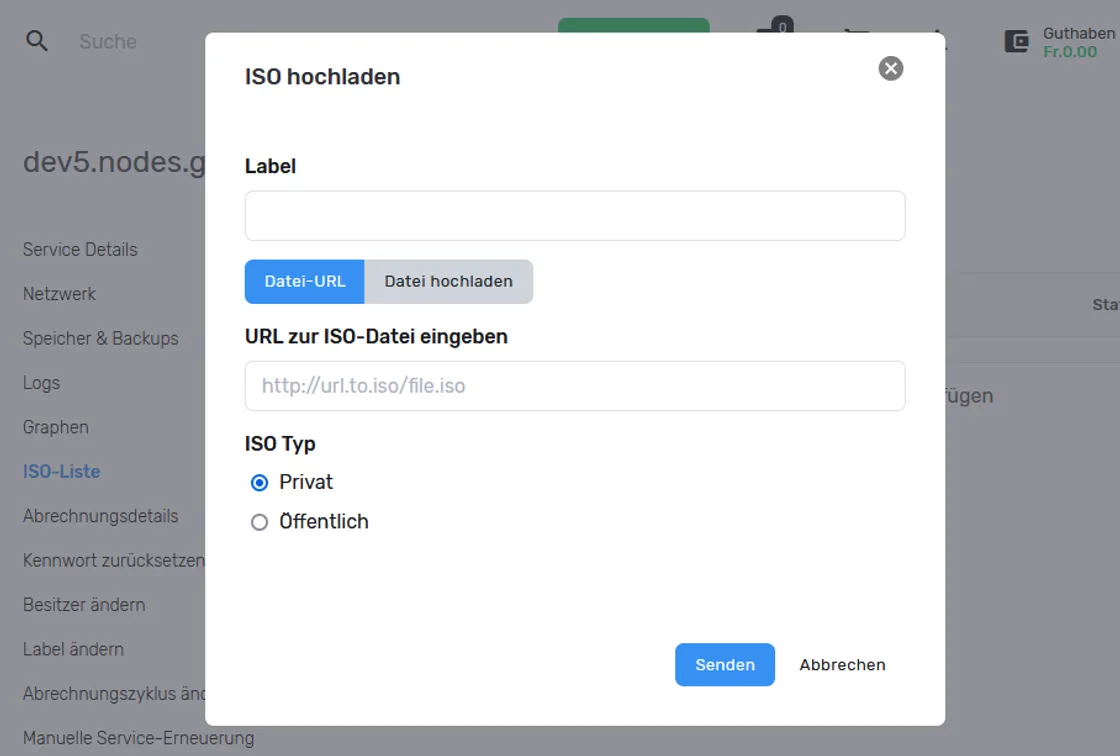Click the search magnifier icon
Viewport: 1120px width, 756px height.
click(36, 41)
